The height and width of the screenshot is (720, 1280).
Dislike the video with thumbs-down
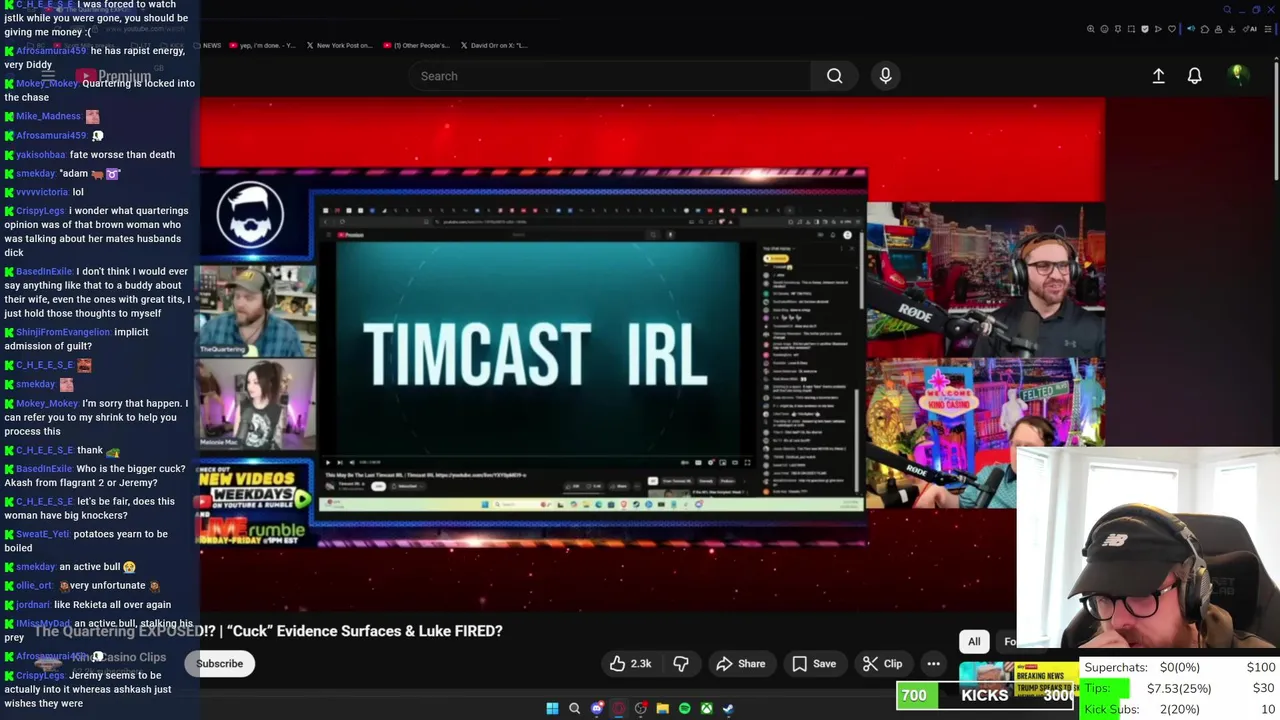pyautogui.click(x=681, y=664)
